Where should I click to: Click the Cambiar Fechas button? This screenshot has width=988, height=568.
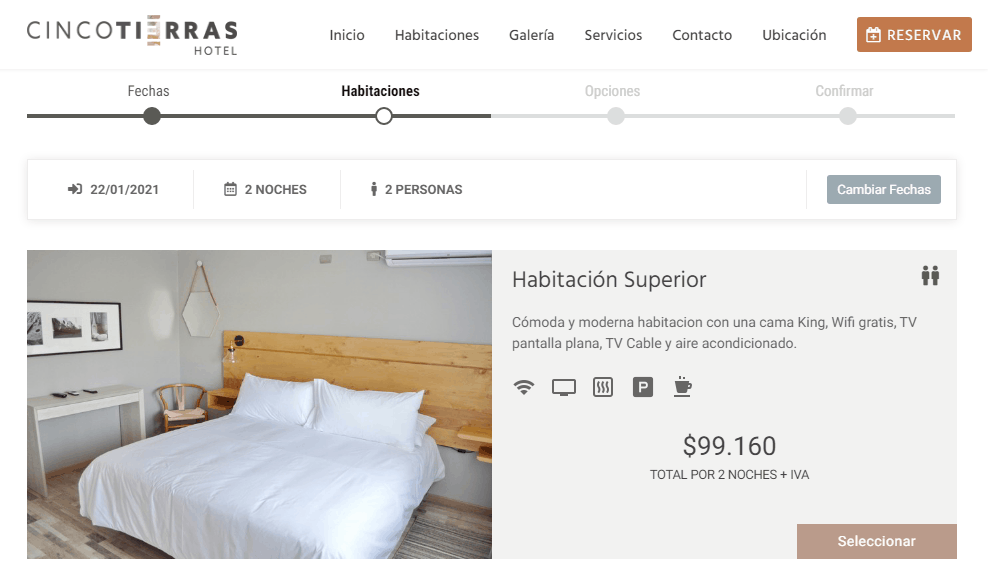883,189
